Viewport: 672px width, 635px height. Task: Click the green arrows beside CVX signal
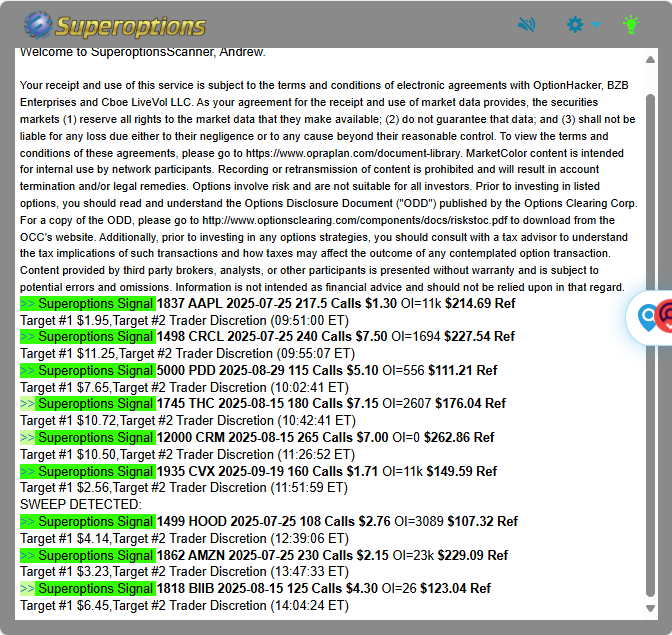coord(27,471)
